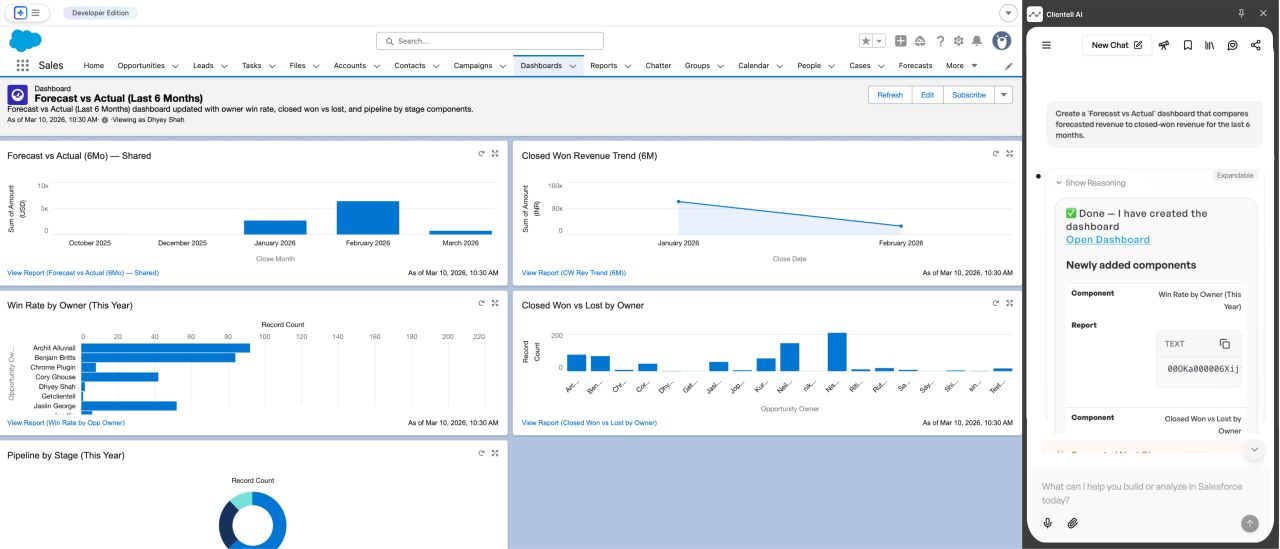Open the More navigation dropdown
Image resolution: width=1280 pixels, height=549 pixels.
(961, 66)
